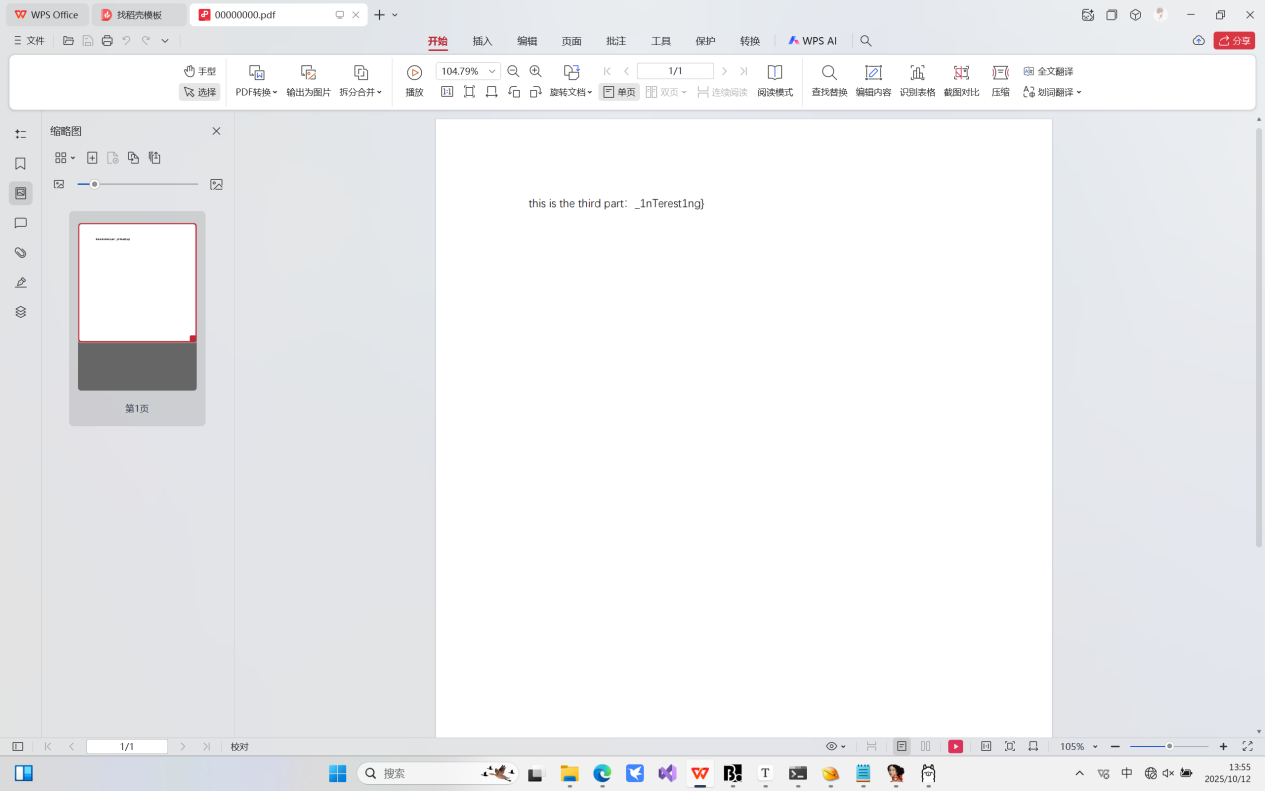Switch to the 批注 ribbon tab
Image resolution: width=1265 pixels, height=791 pixels.
616,41
